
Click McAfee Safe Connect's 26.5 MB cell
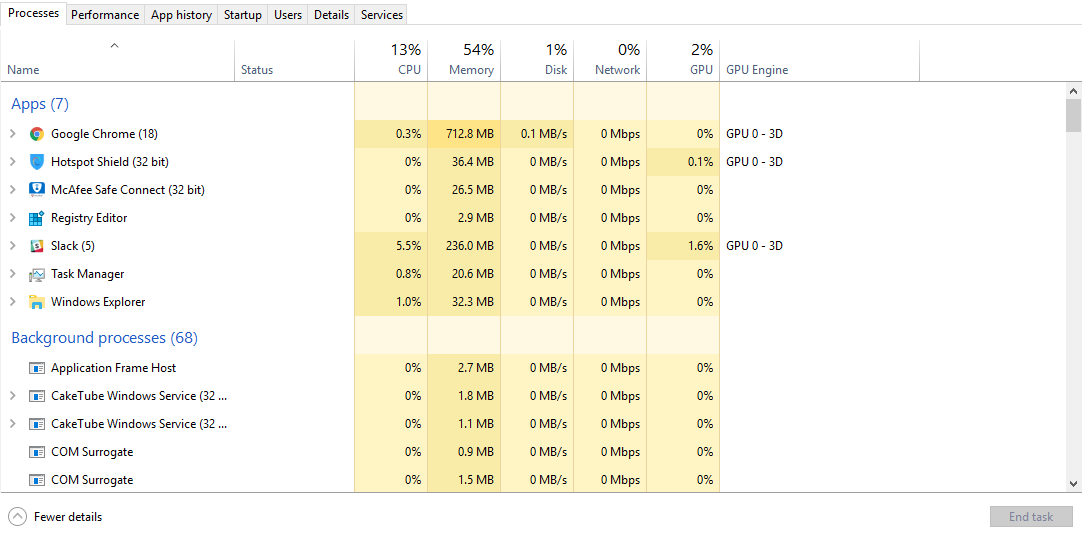(464, 190)
